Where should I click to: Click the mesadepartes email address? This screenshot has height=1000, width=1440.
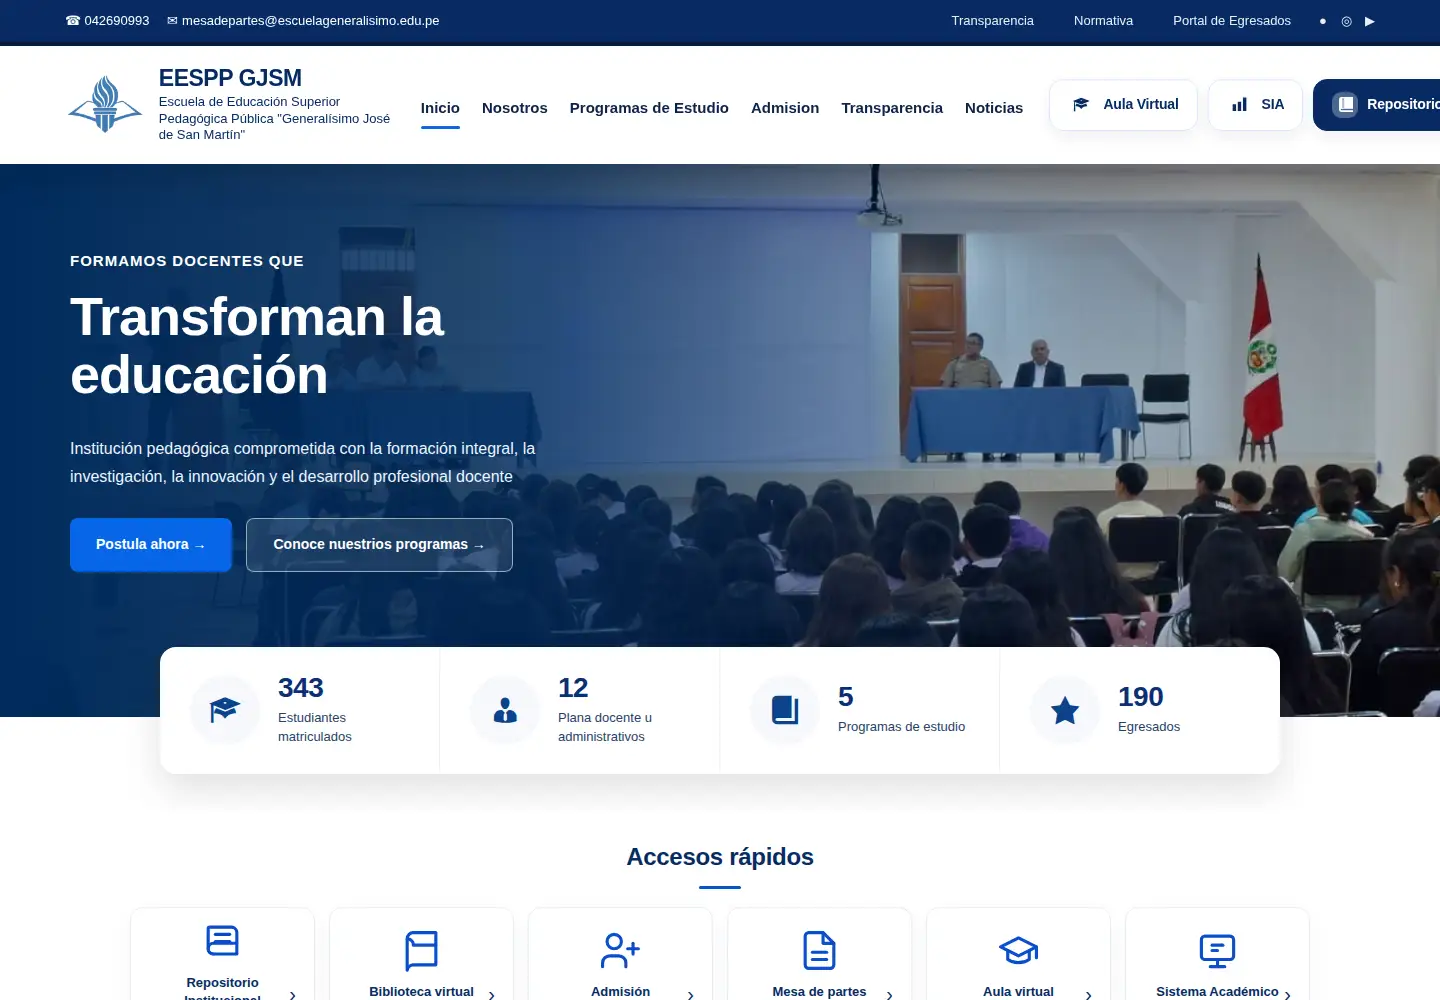pyautogui.click(x=310, y=21)
